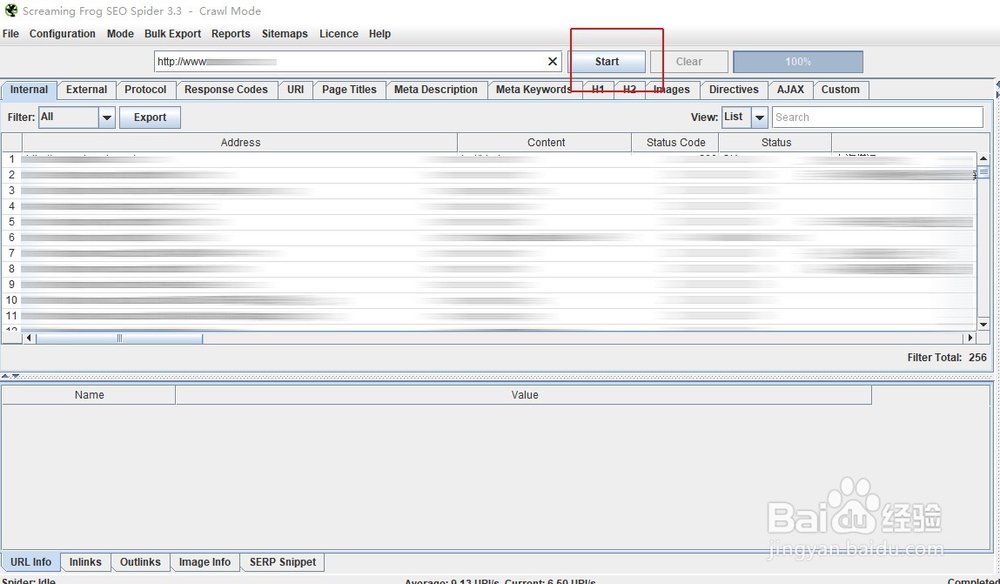Open the Bulk Export menu

[x=172, y=34]
